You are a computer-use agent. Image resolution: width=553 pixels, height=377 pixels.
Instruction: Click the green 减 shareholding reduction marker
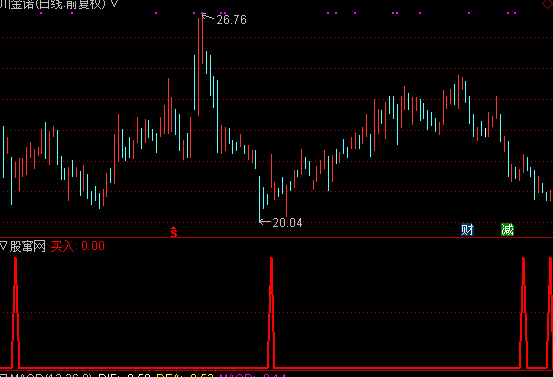[x=507, y=230]
